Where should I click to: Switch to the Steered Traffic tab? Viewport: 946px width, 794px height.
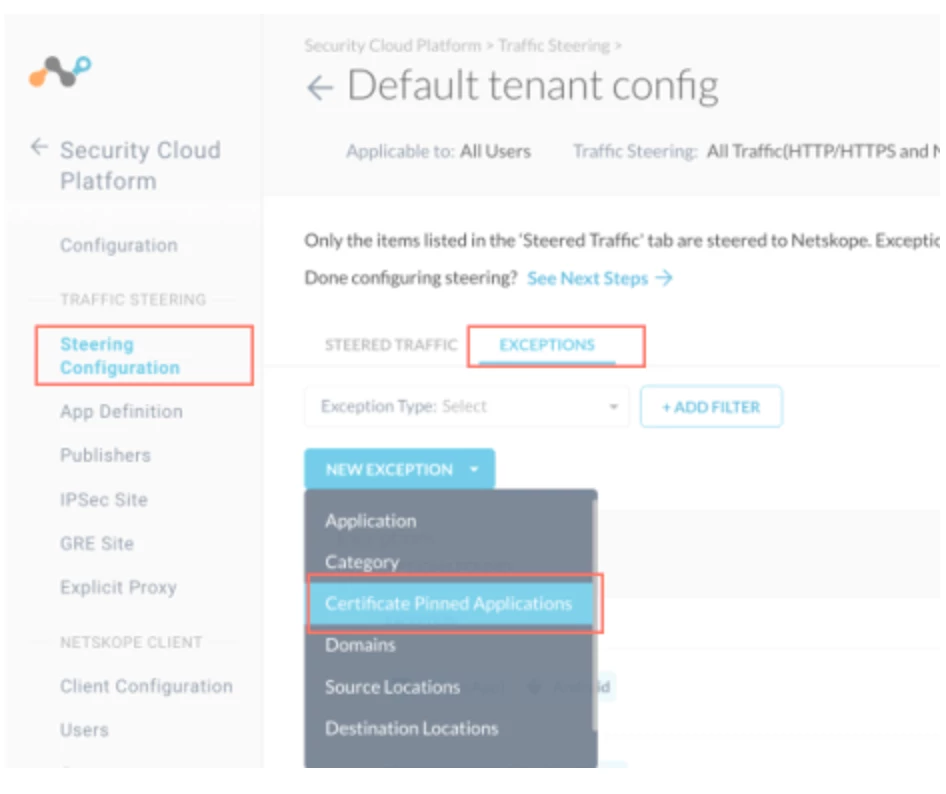tap(391, 345)
